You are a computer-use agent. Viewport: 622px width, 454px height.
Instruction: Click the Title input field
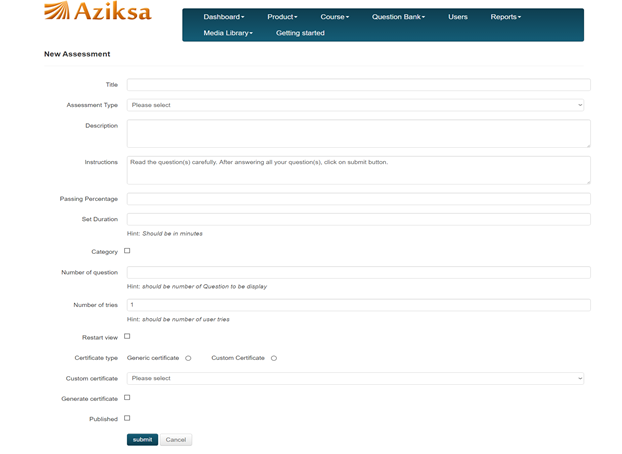[x=359, y=85]
